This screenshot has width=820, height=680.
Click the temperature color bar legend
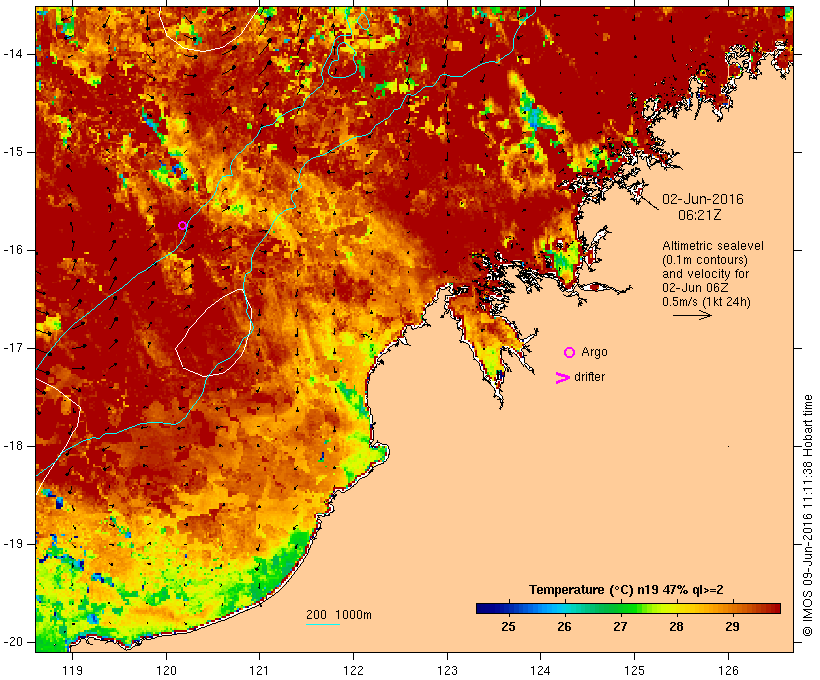[x=628, y=608]
